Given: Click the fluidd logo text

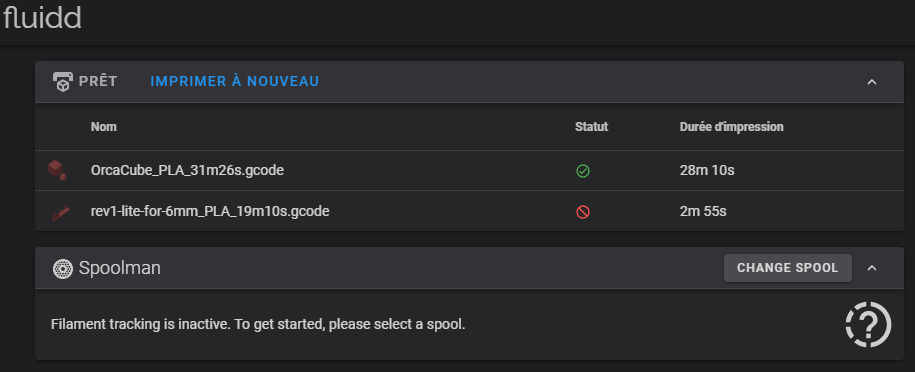Looking at the screenshot, I should [x=42, y=18].
